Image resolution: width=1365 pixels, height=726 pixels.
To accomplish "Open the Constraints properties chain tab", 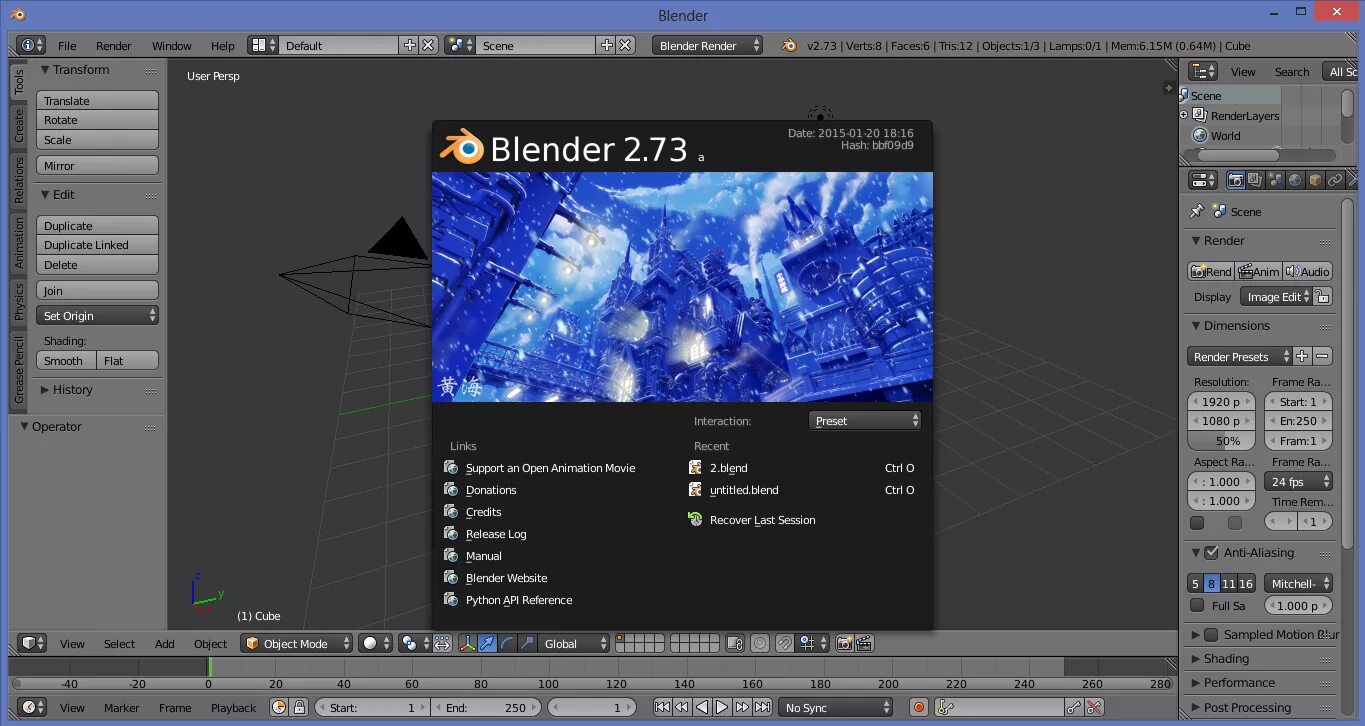I will [1335, 180].
